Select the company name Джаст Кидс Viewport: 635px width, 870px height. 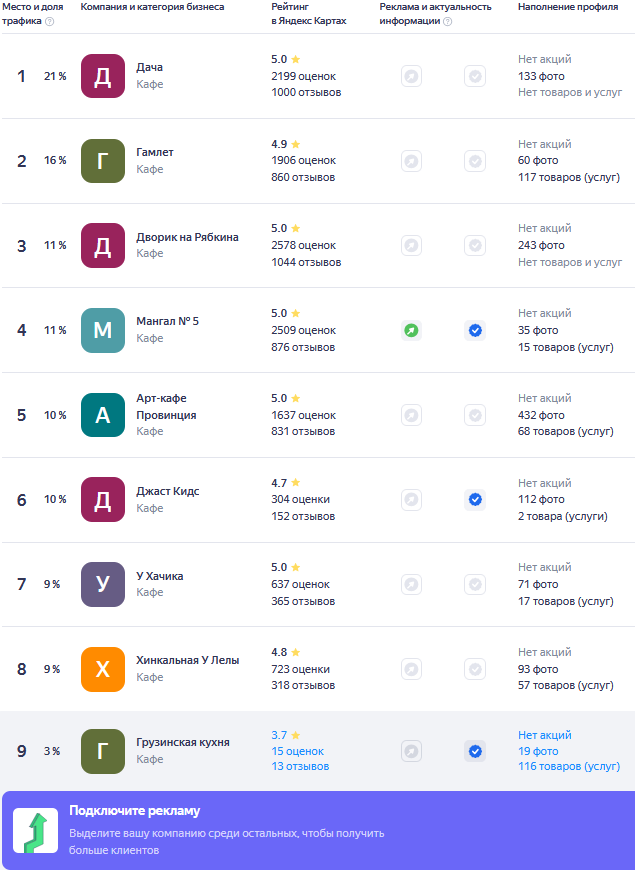(x=168, y=492)
